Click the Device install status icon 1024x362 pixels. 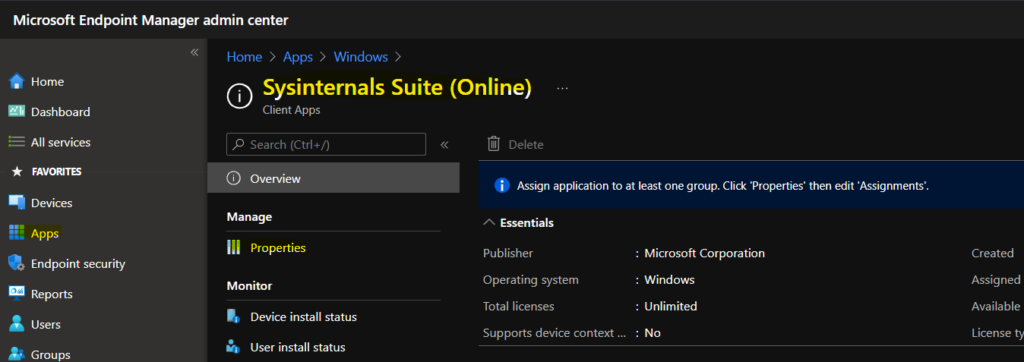click(233, 317)
